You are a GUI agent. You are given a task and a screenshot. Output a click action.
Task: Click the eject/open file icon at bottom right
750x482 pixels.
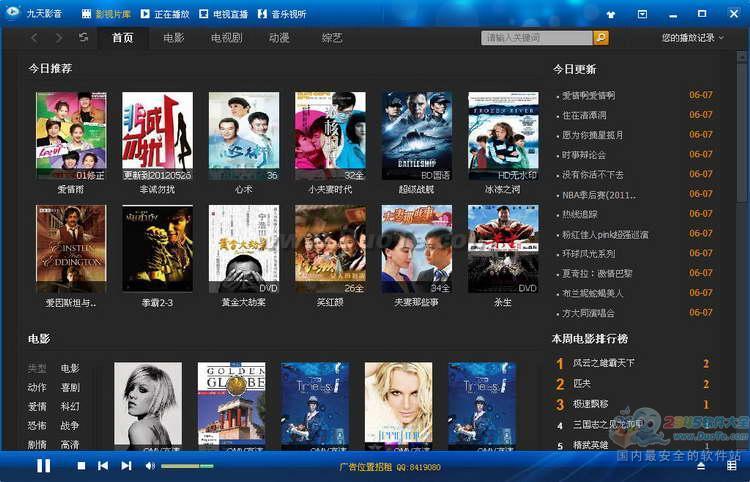click(701, 465)
